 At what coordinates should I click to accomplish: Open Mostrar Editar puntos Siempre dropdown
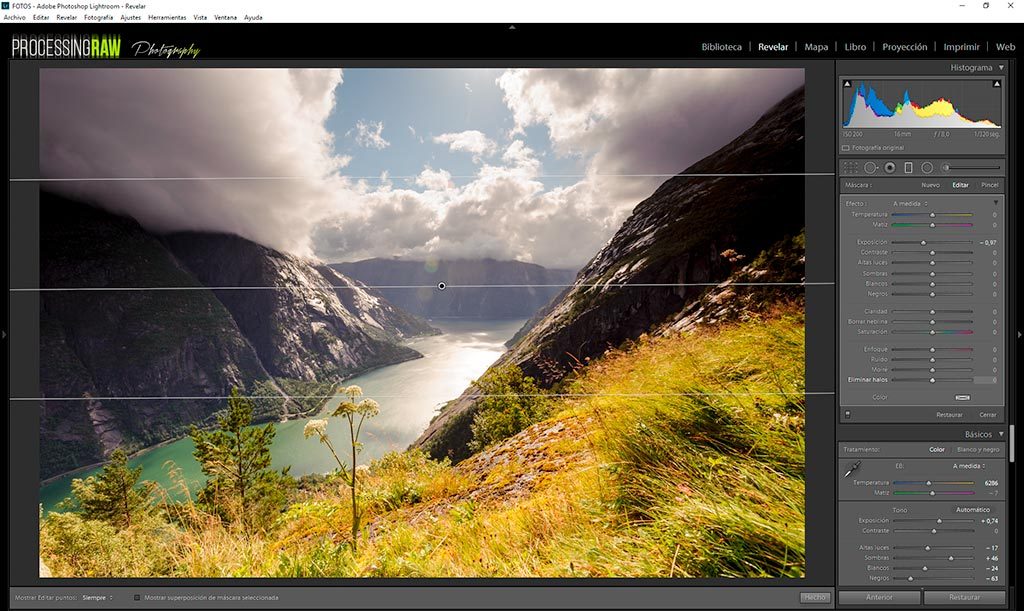click(97, 597)
